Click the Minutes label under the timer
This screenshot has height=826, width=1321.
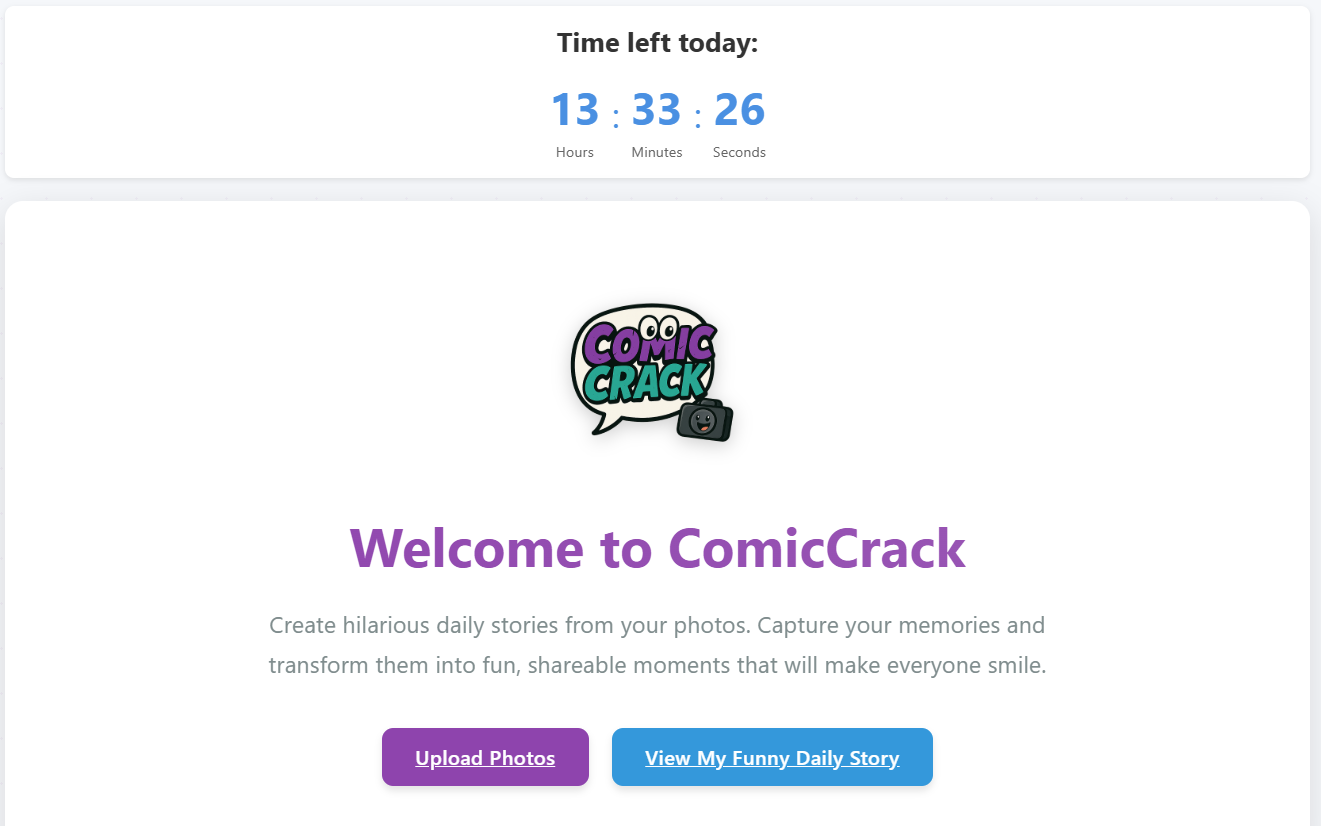coord(657,152)
